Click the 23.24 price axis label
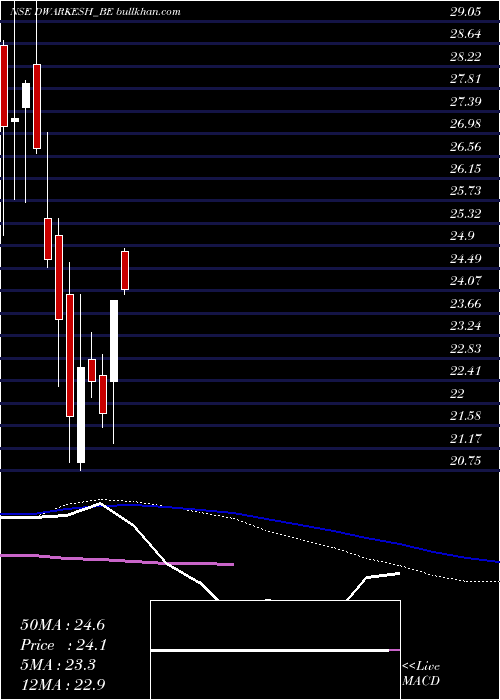Screen dimensions: 500x700 (x=466, y=326)
